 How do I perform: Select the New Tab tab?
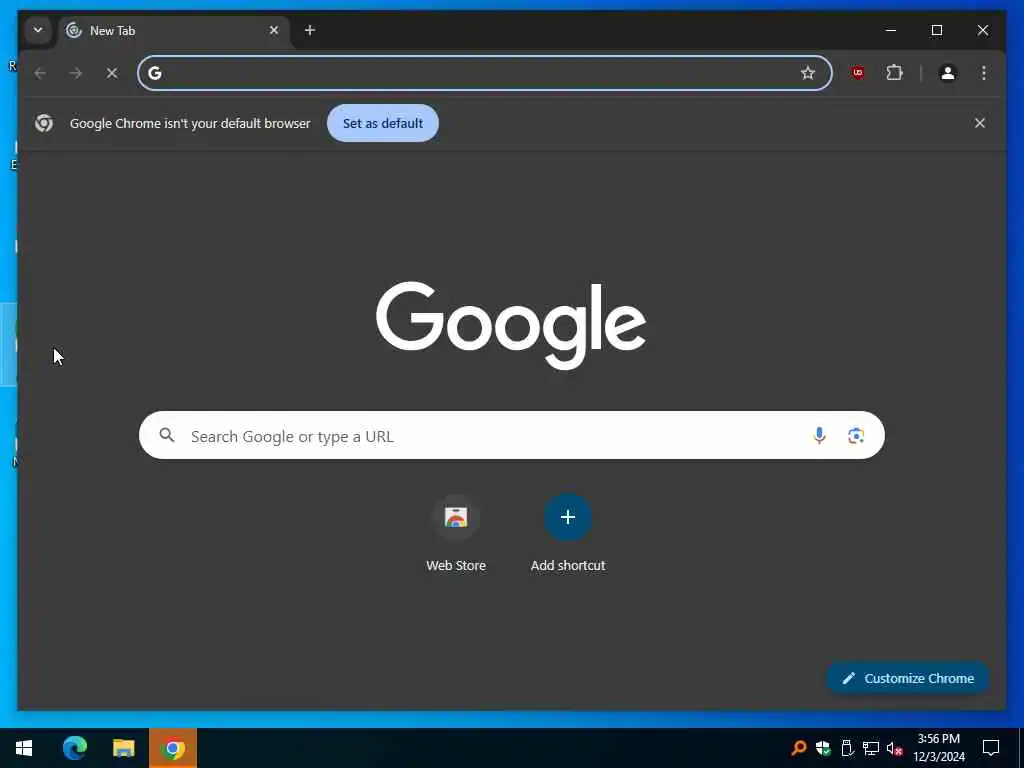tap(173, 31)
